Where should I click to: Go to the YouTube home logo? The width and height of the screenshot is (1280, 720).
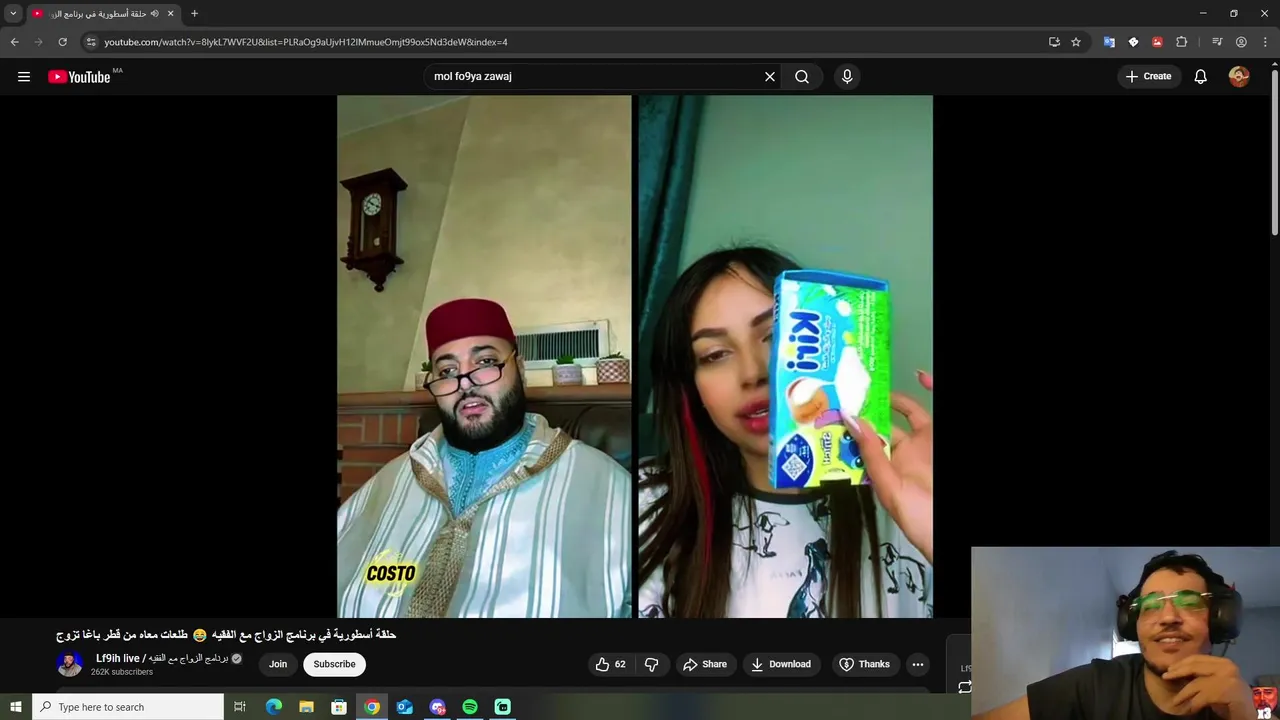pyautogui.click(x=79, y=77)
